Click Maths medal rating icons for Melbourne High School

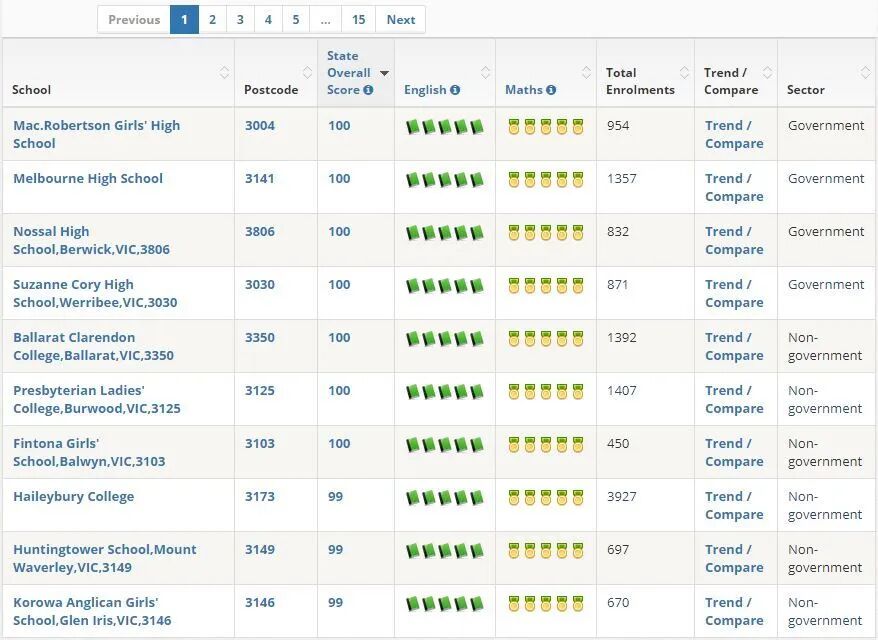click(546, 180)
